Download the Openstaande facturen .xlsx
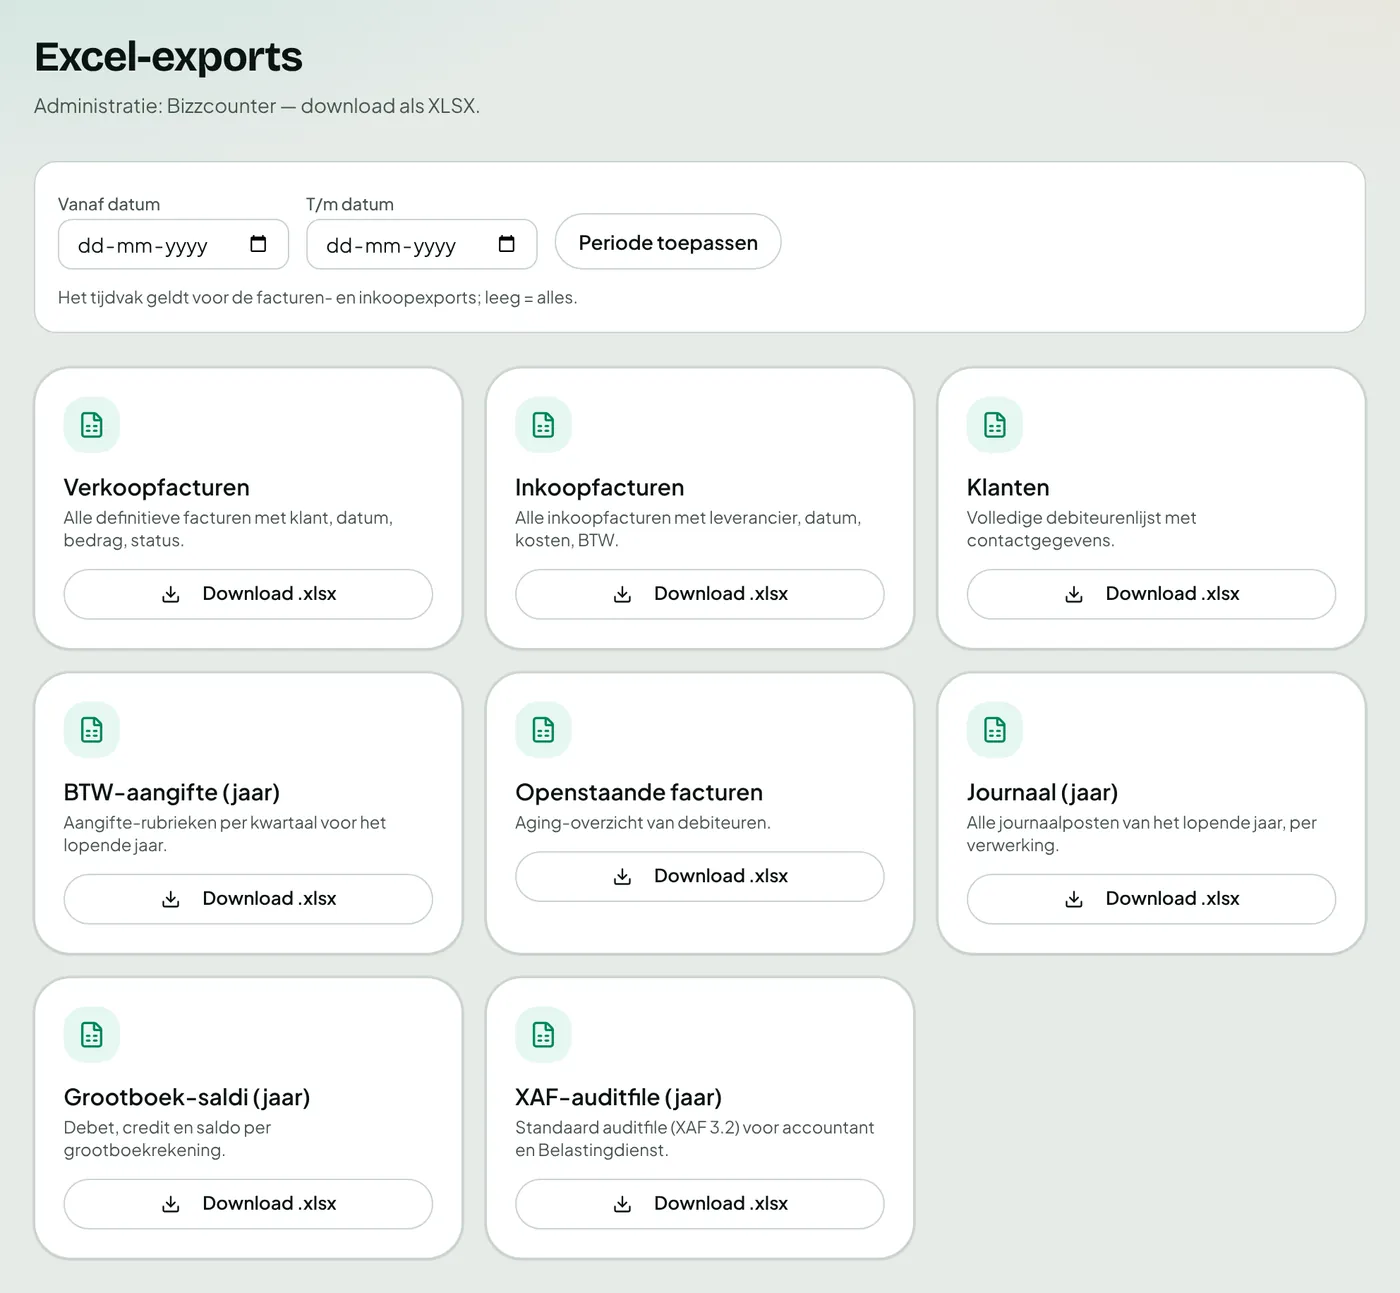 [x=700, y=876]
